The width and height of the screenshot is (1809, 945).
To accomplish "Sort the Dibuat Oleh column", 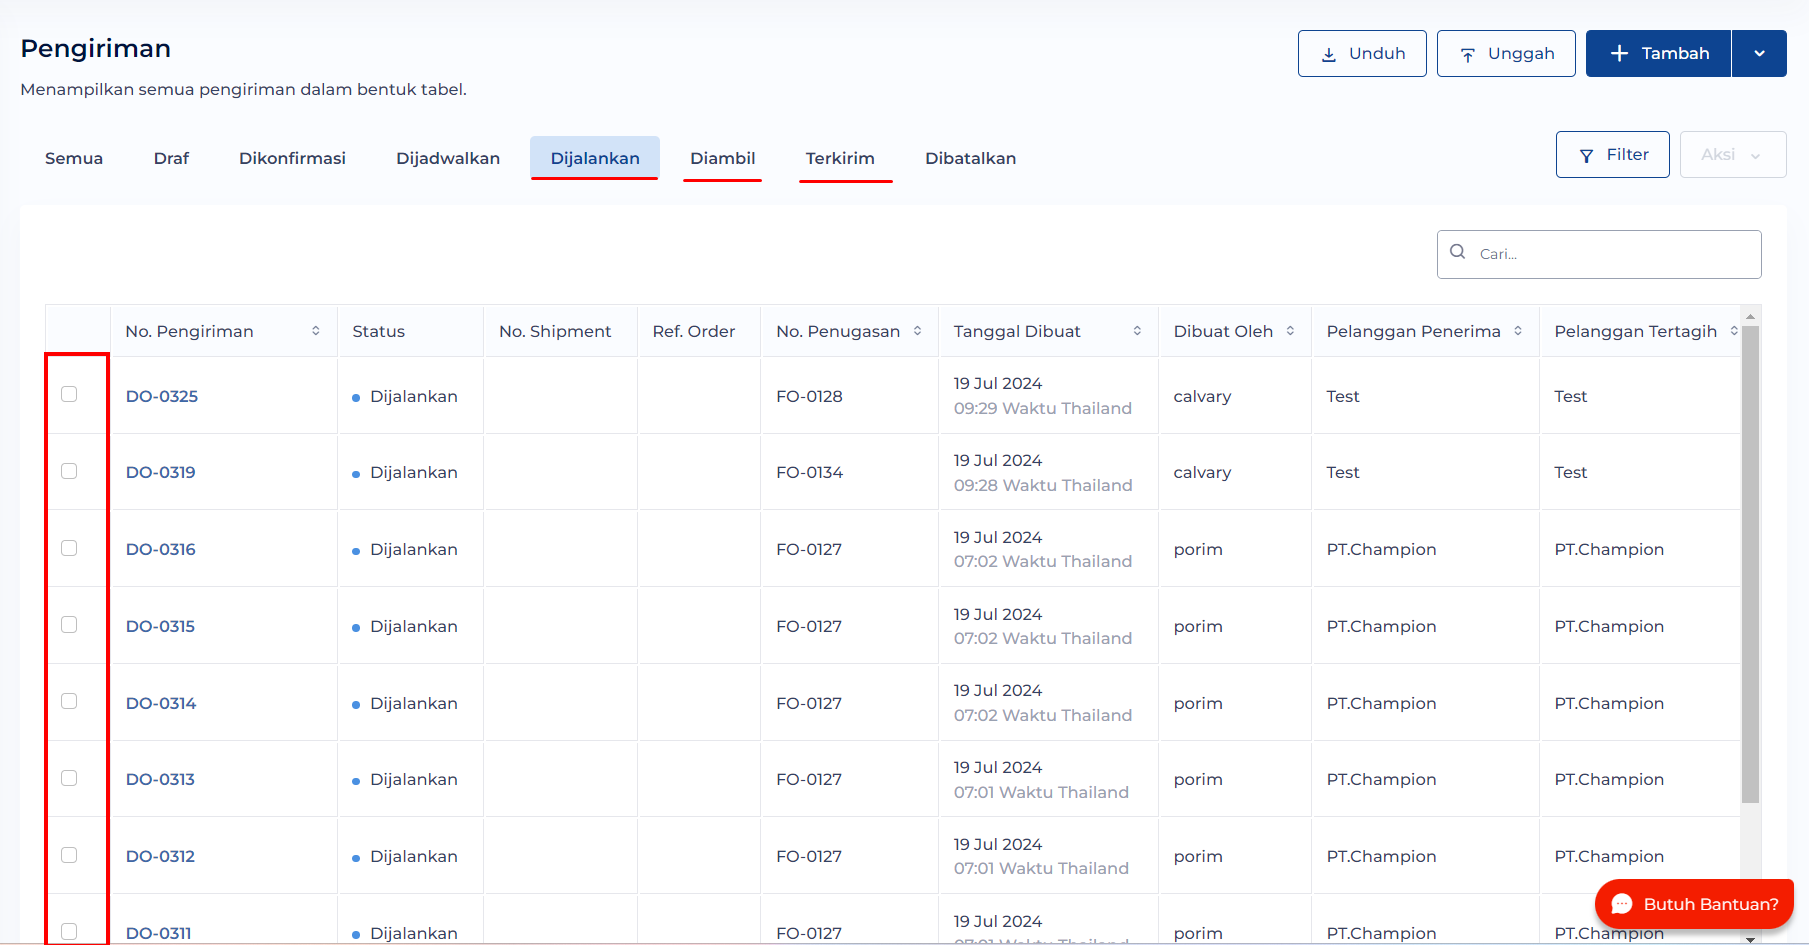I will (1290, 331).
